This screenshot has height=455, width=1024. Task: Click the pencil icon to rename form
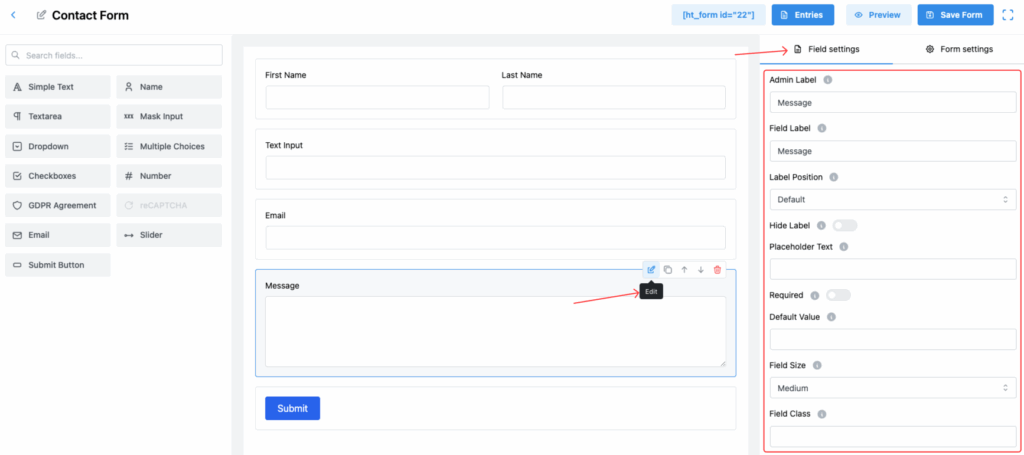coord(41,16)
